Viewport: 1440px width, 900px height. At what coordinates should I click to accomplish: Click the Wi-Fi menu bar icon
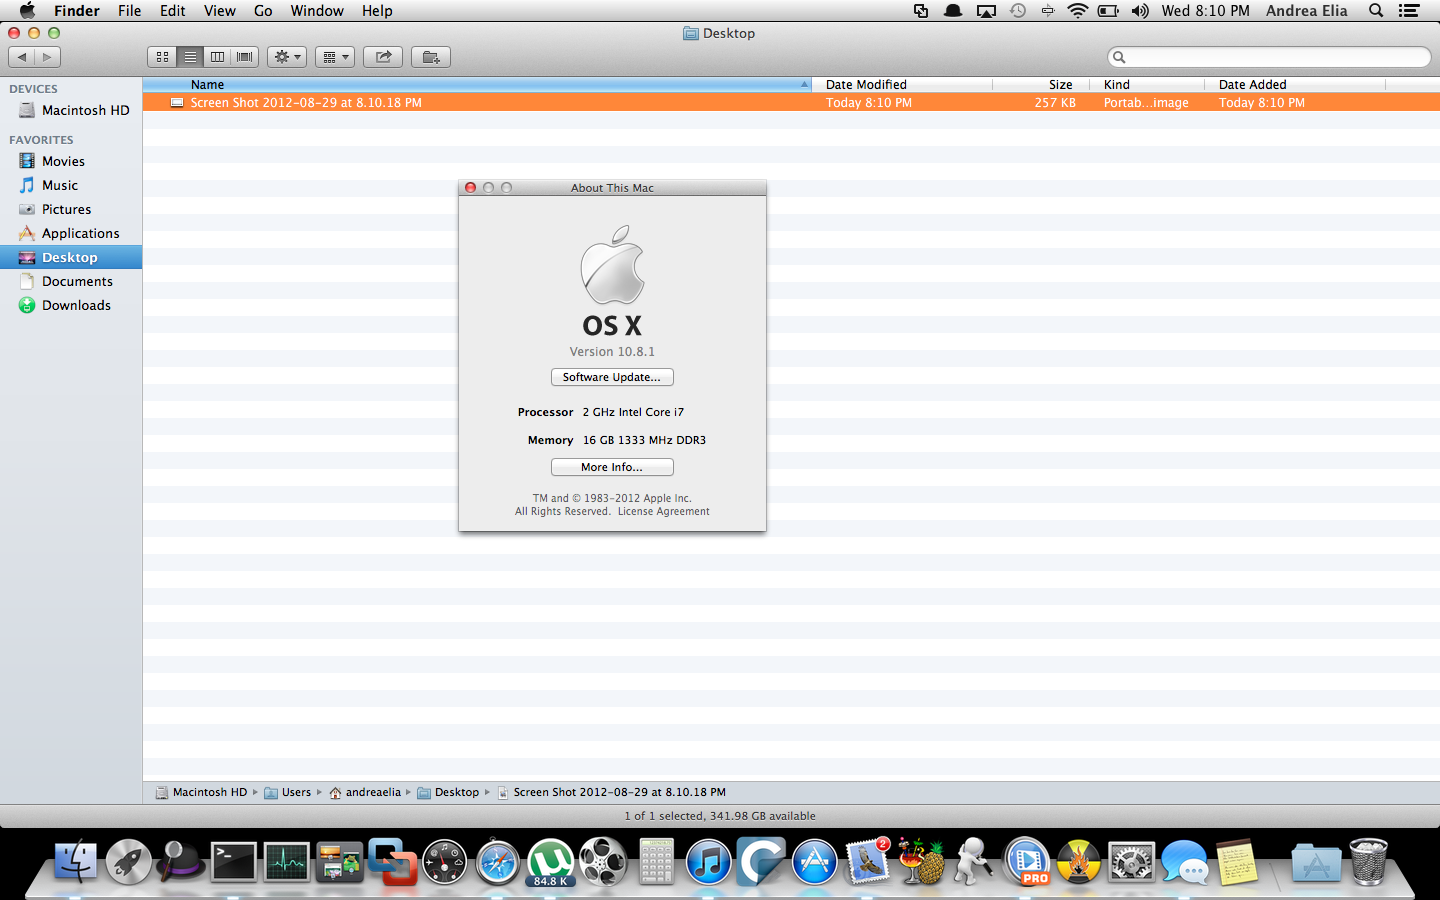pos(1077,11)
